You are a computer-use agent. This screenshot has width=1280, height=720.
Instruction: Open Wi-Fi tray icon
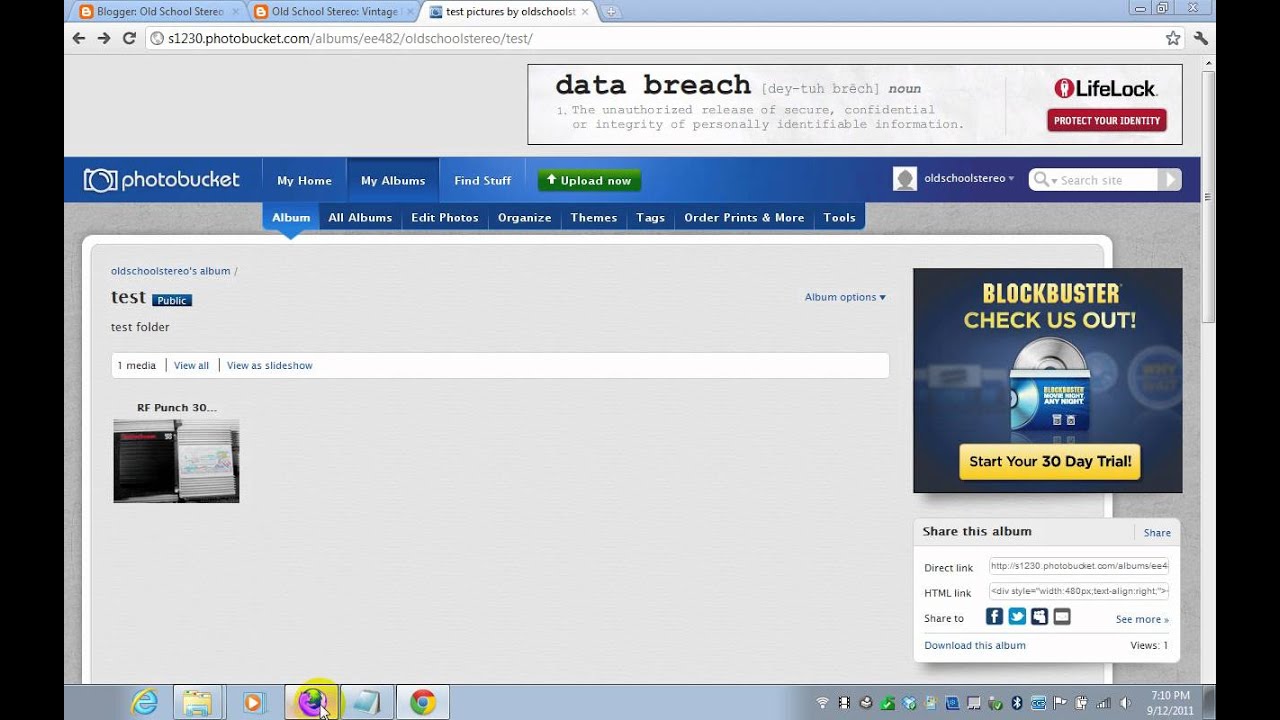point(823,703)
